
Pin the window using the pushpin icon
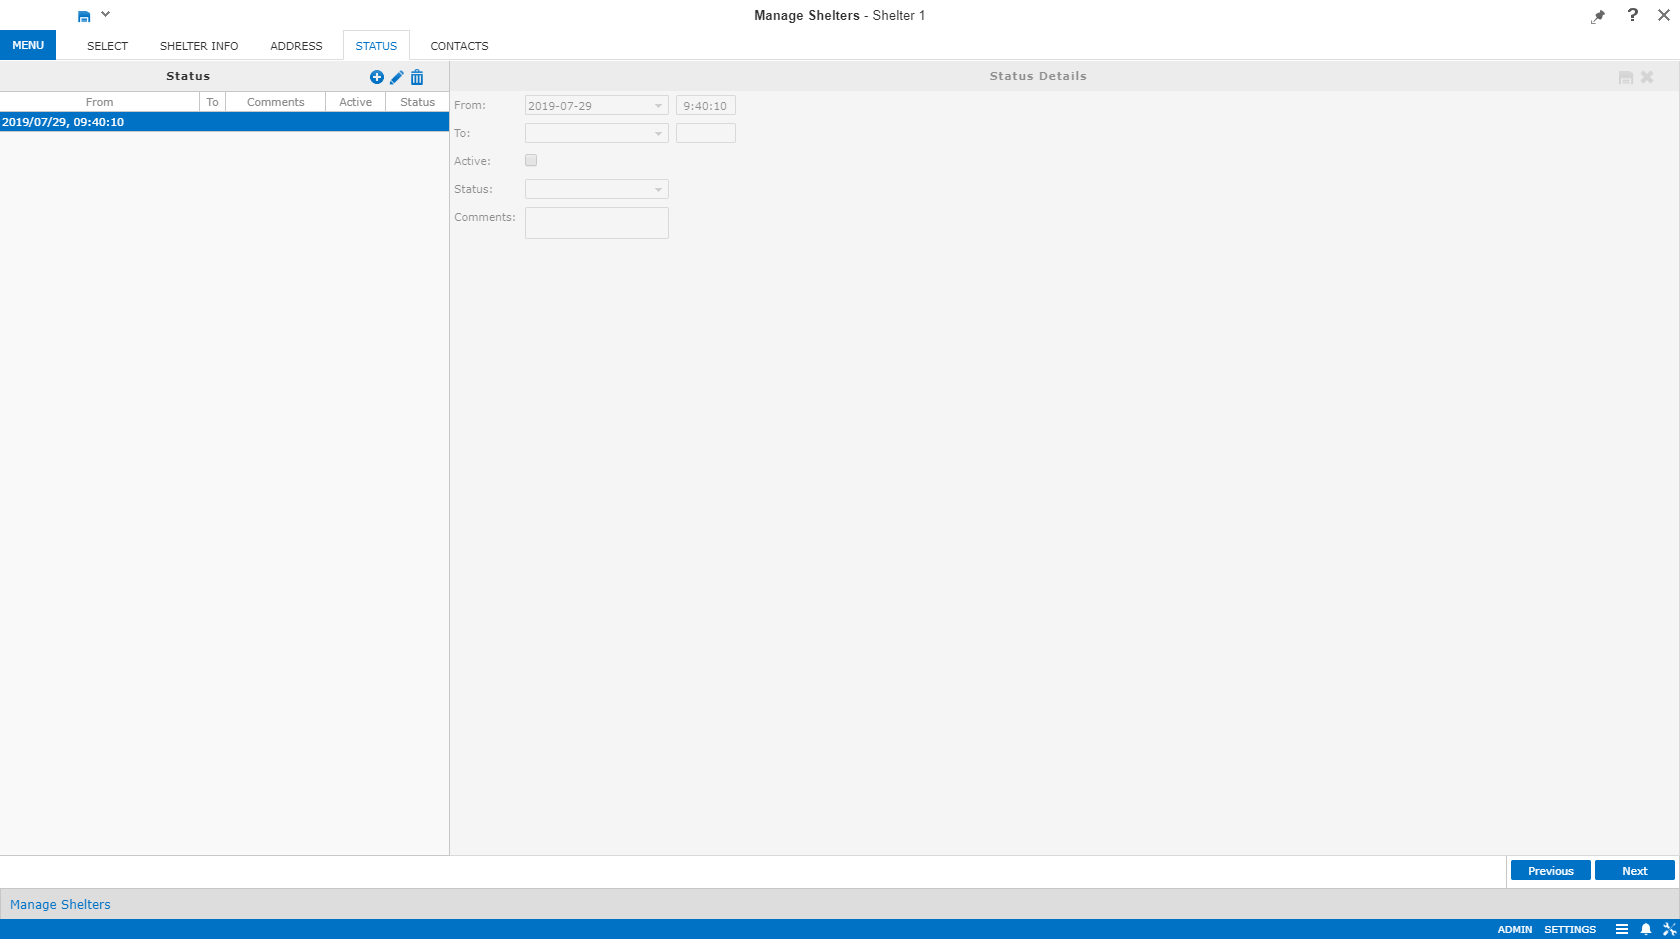point(1598,16)
